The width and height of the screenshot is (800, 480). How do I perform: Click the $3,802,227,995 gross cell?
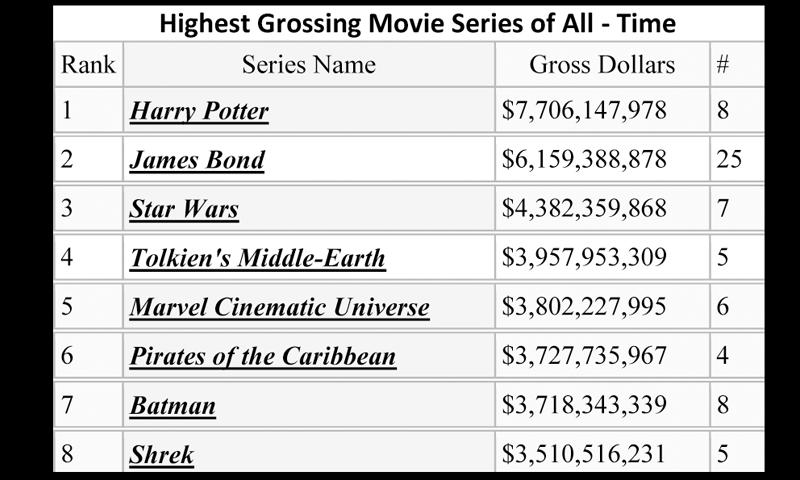(x=602, y=306)
